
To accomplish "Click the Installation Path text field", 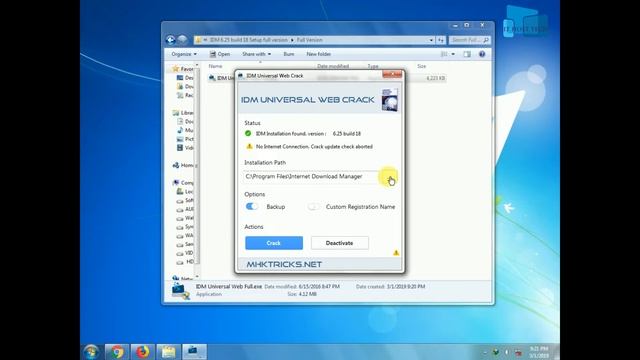I will (312, 177).
